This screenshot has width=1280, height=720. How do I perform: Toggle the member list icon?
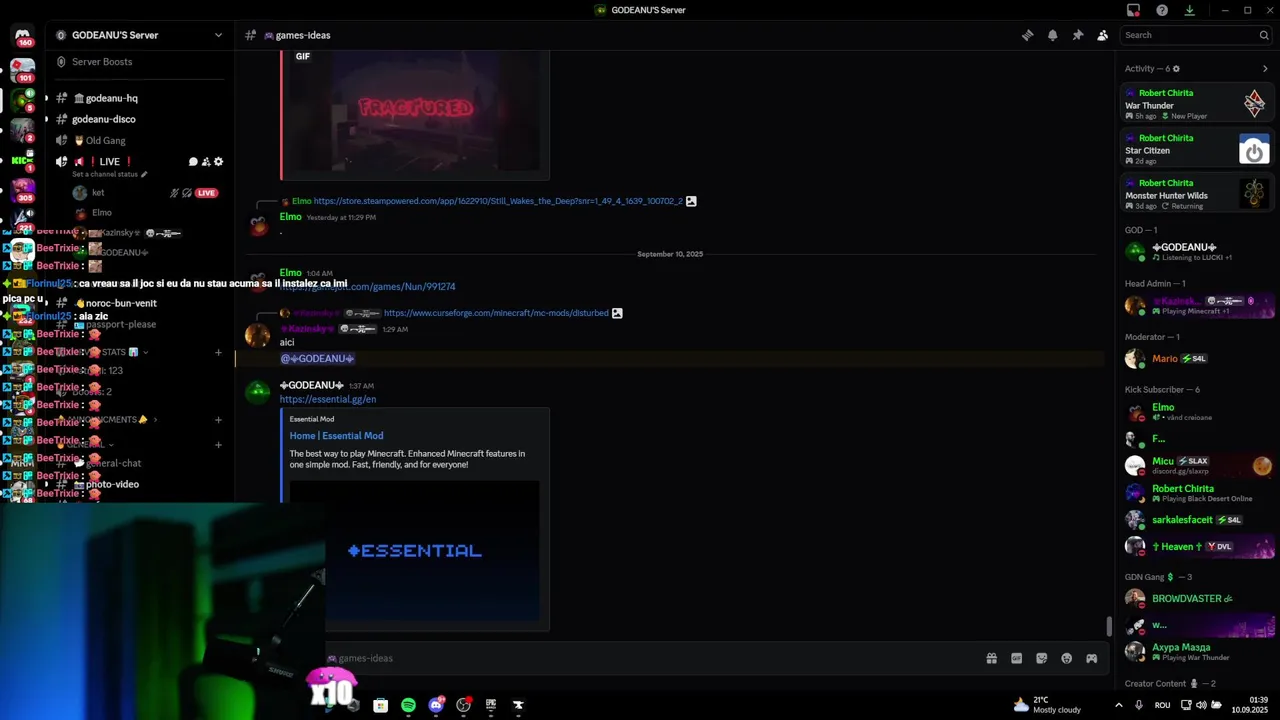(1102, 35)
